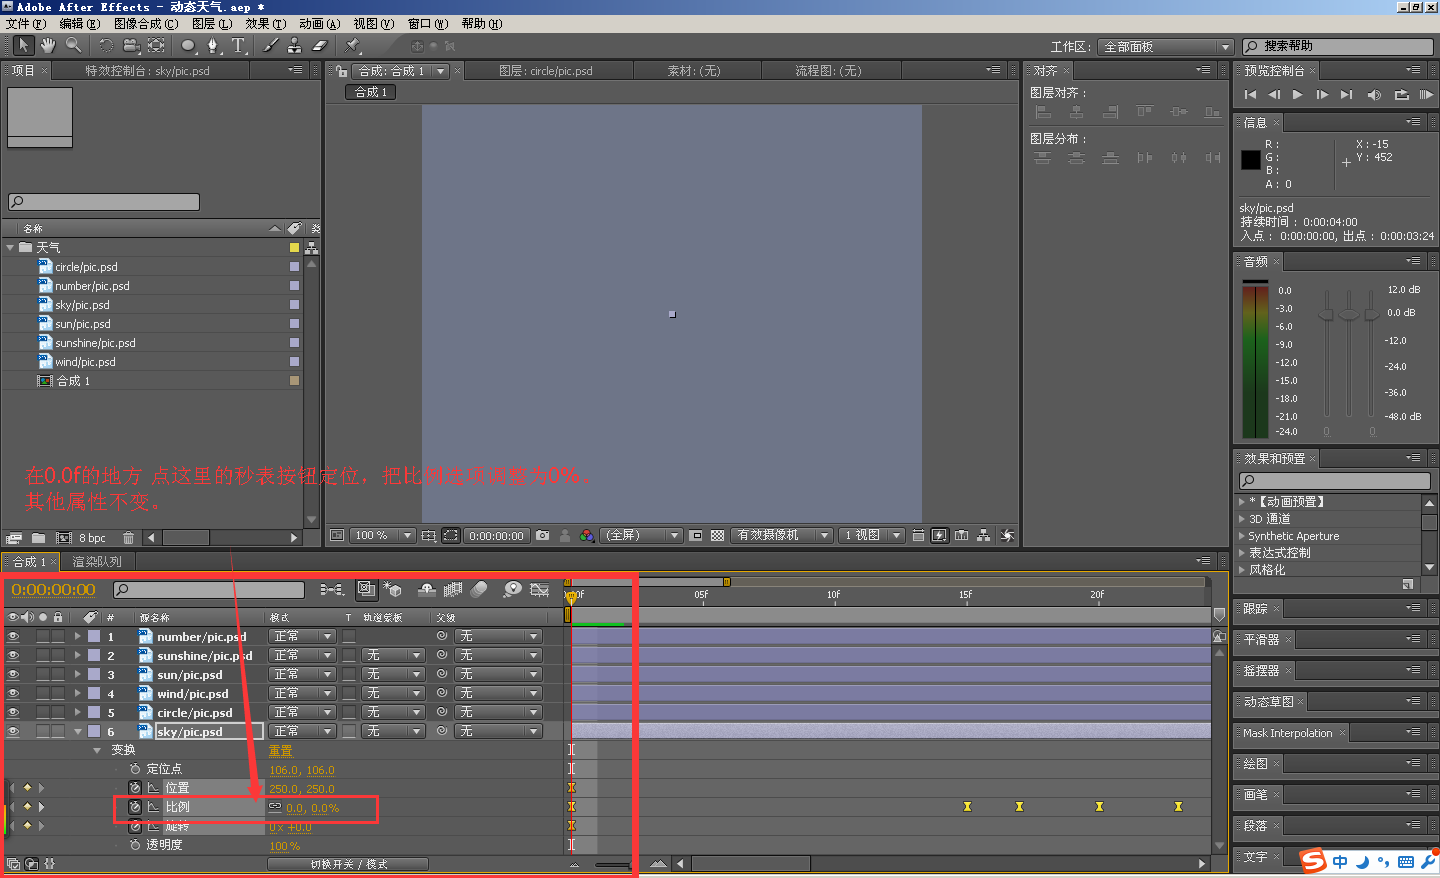Screen dimensions: 1440x878
Task: Click the 合成 1 breadcrumb button
Action: (371, 92)
